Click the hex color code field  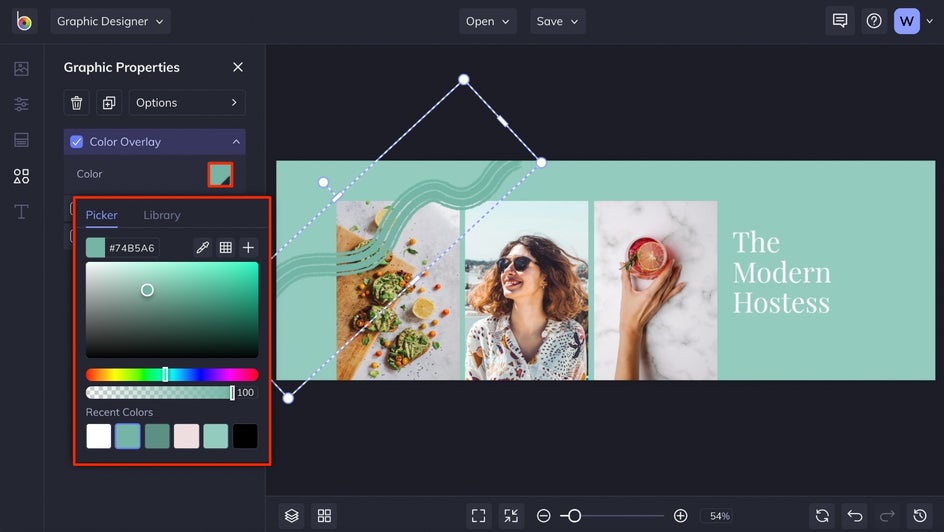click(132, 247)
